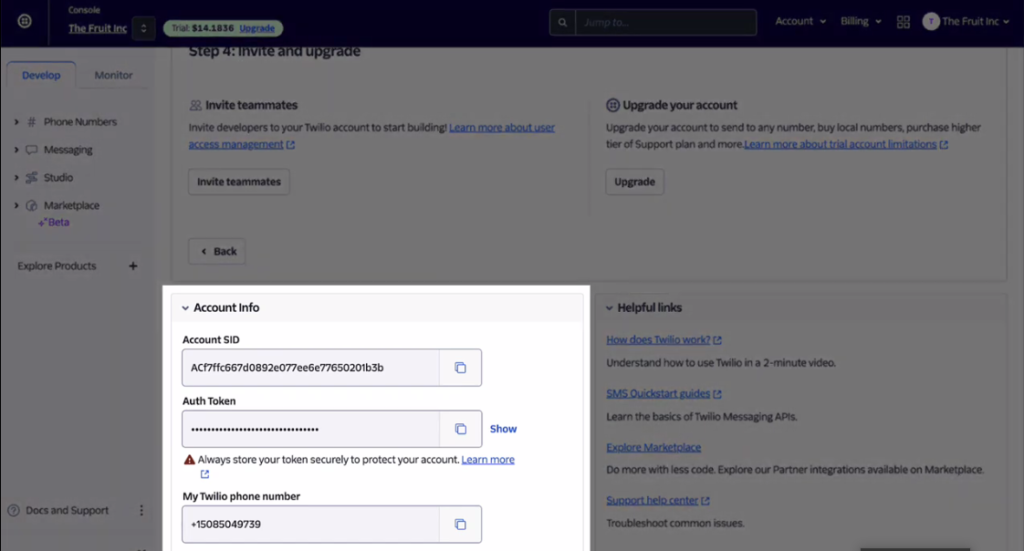Select the masked Auth Token field

click(x=311, y=429)
